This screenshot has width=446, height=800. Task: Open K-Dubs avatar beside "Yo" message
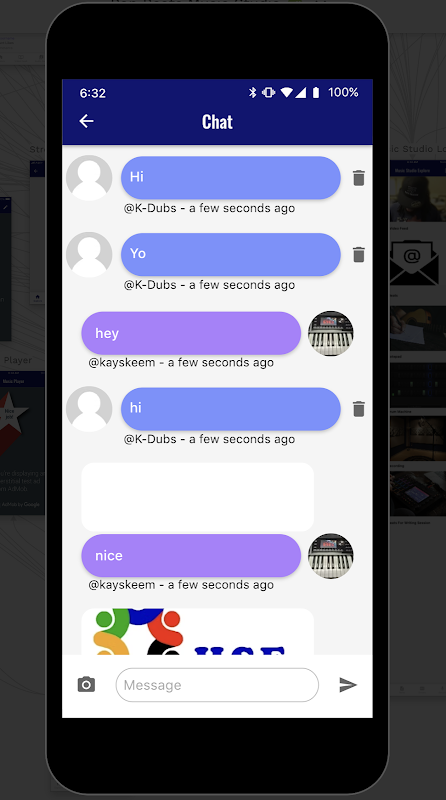[89, 255]
